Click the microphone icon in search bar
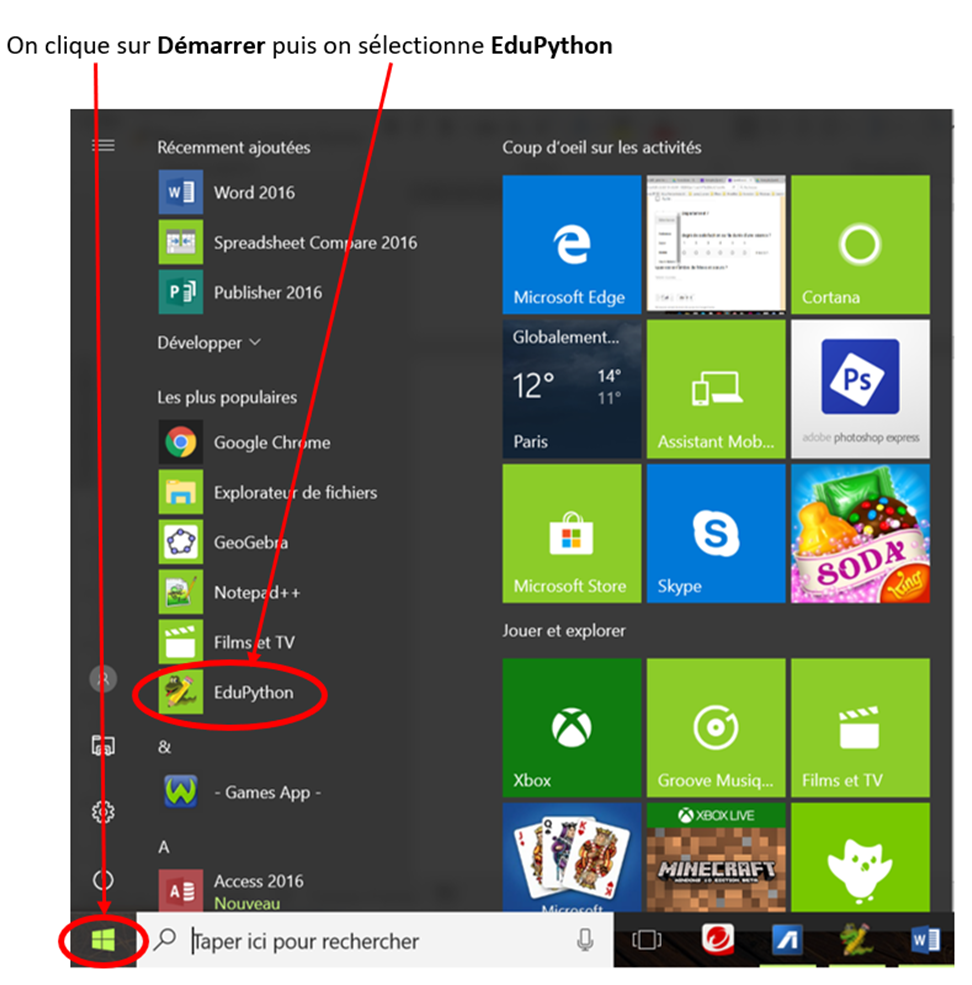This screenshot has height=985, width=972. tap(585, 940)
